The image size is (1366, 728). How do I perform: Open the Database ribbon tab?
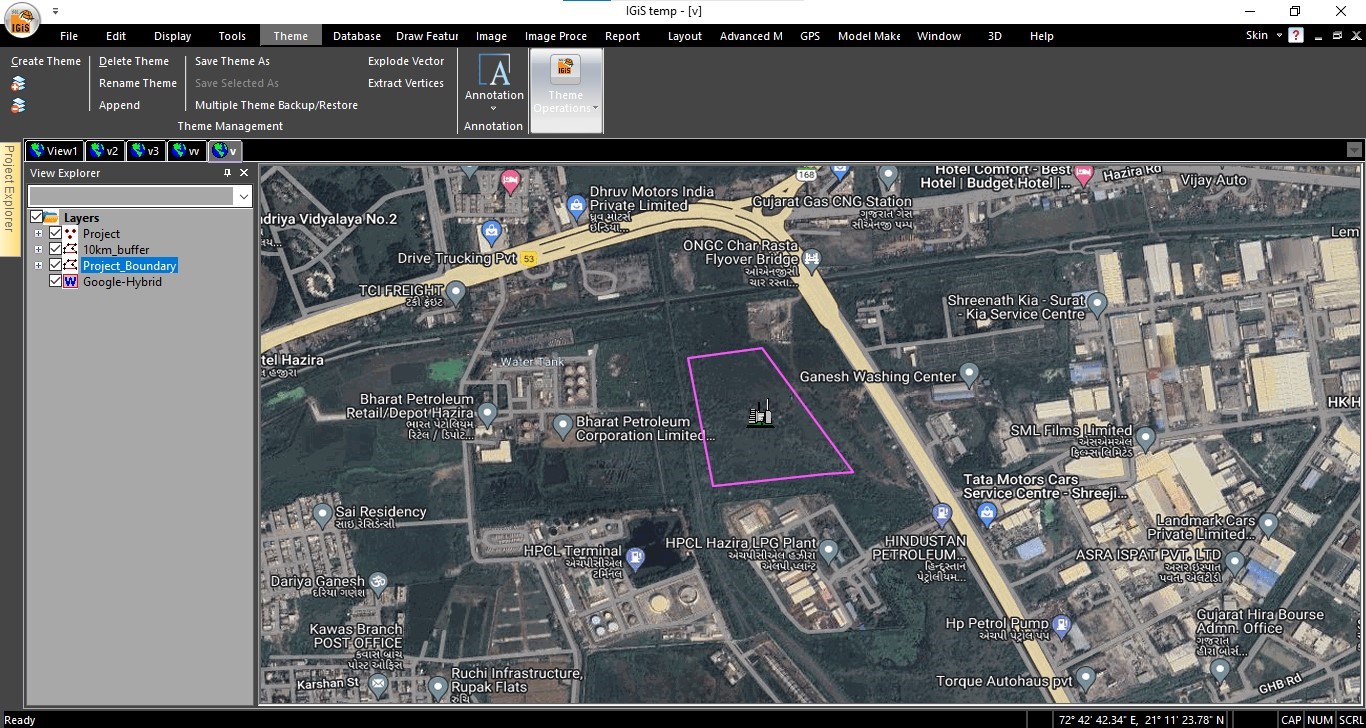[x=357, y=36]
